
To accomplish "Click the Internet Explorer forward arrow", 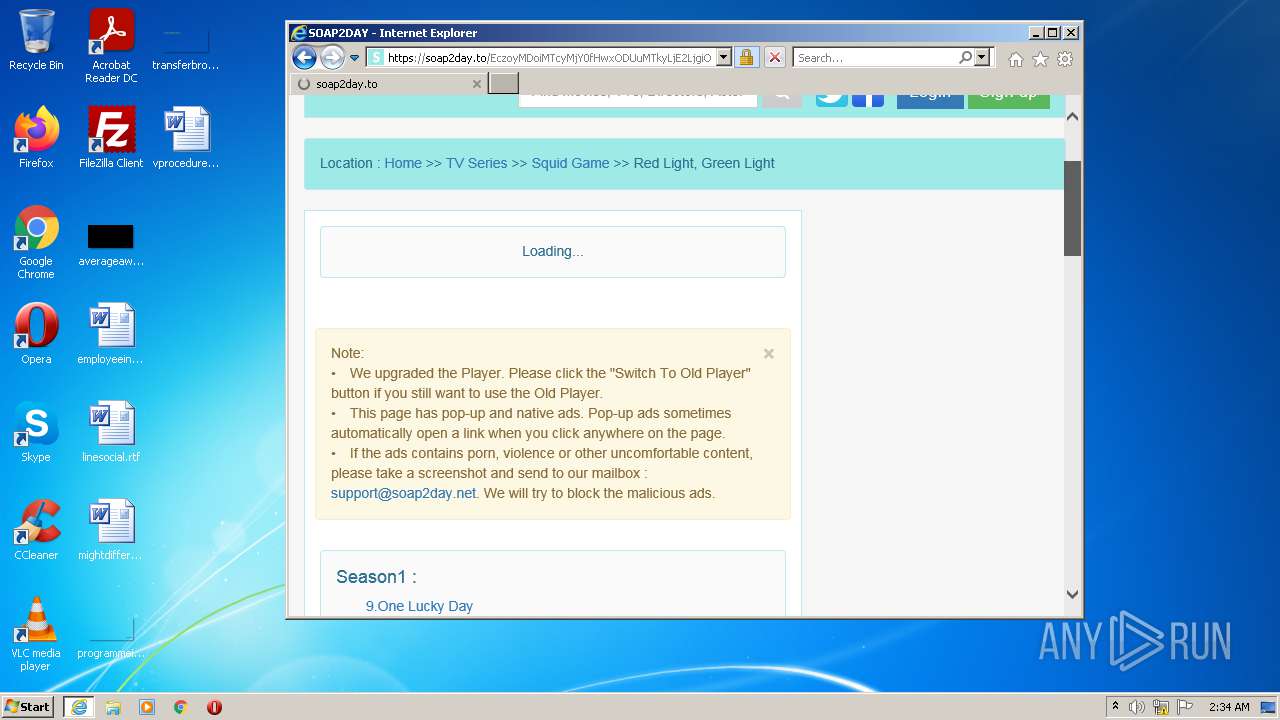I will pos(332,58).
